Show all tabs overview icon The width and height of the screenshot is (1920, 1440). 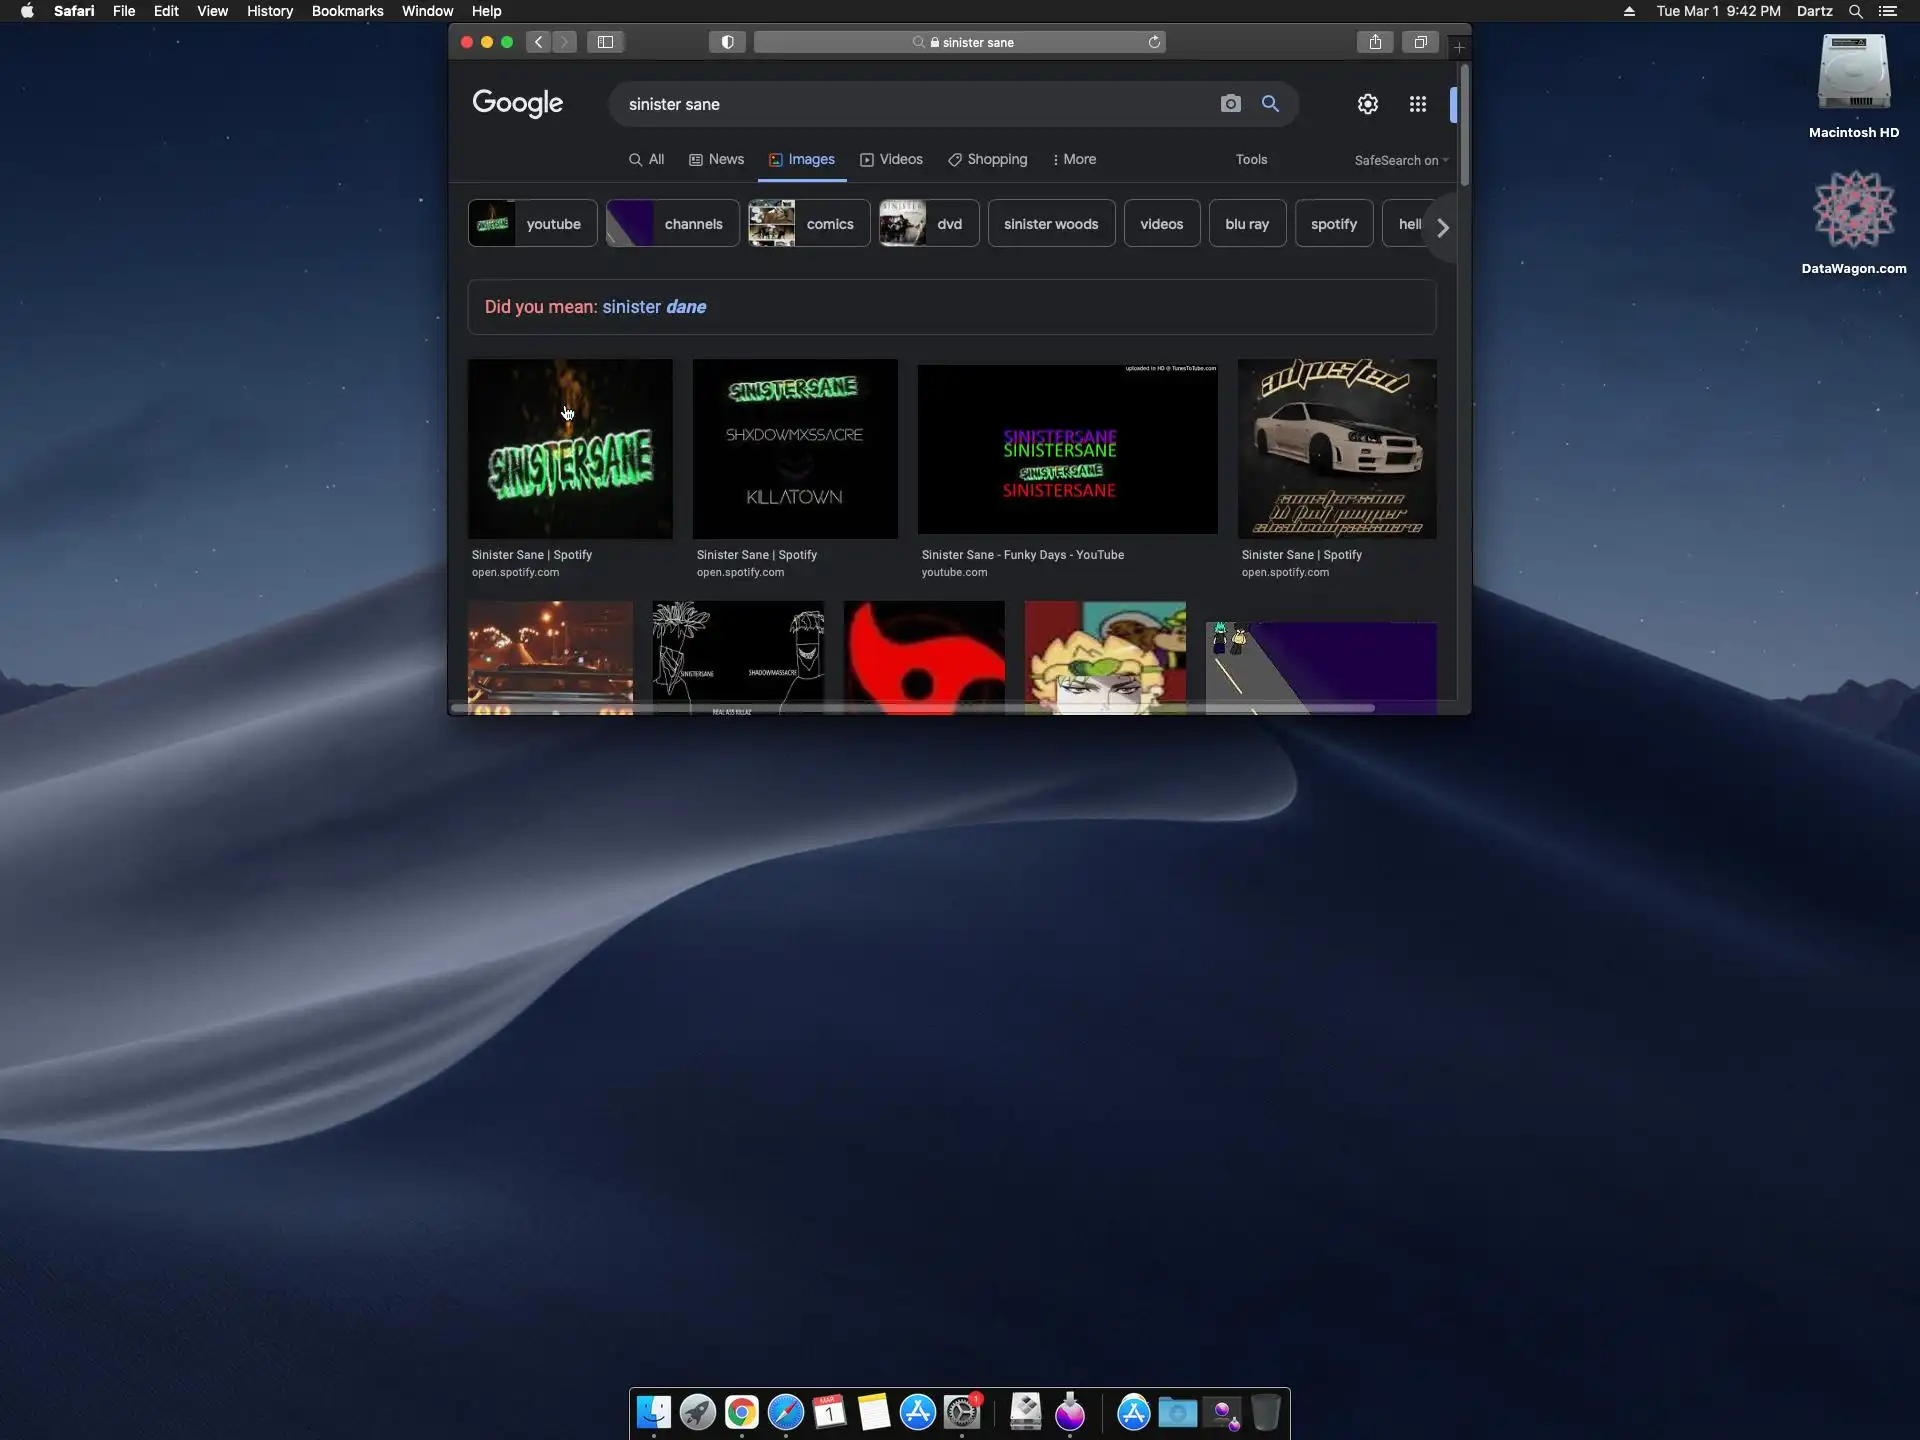pyautogui.click(x=1420, y=42)
